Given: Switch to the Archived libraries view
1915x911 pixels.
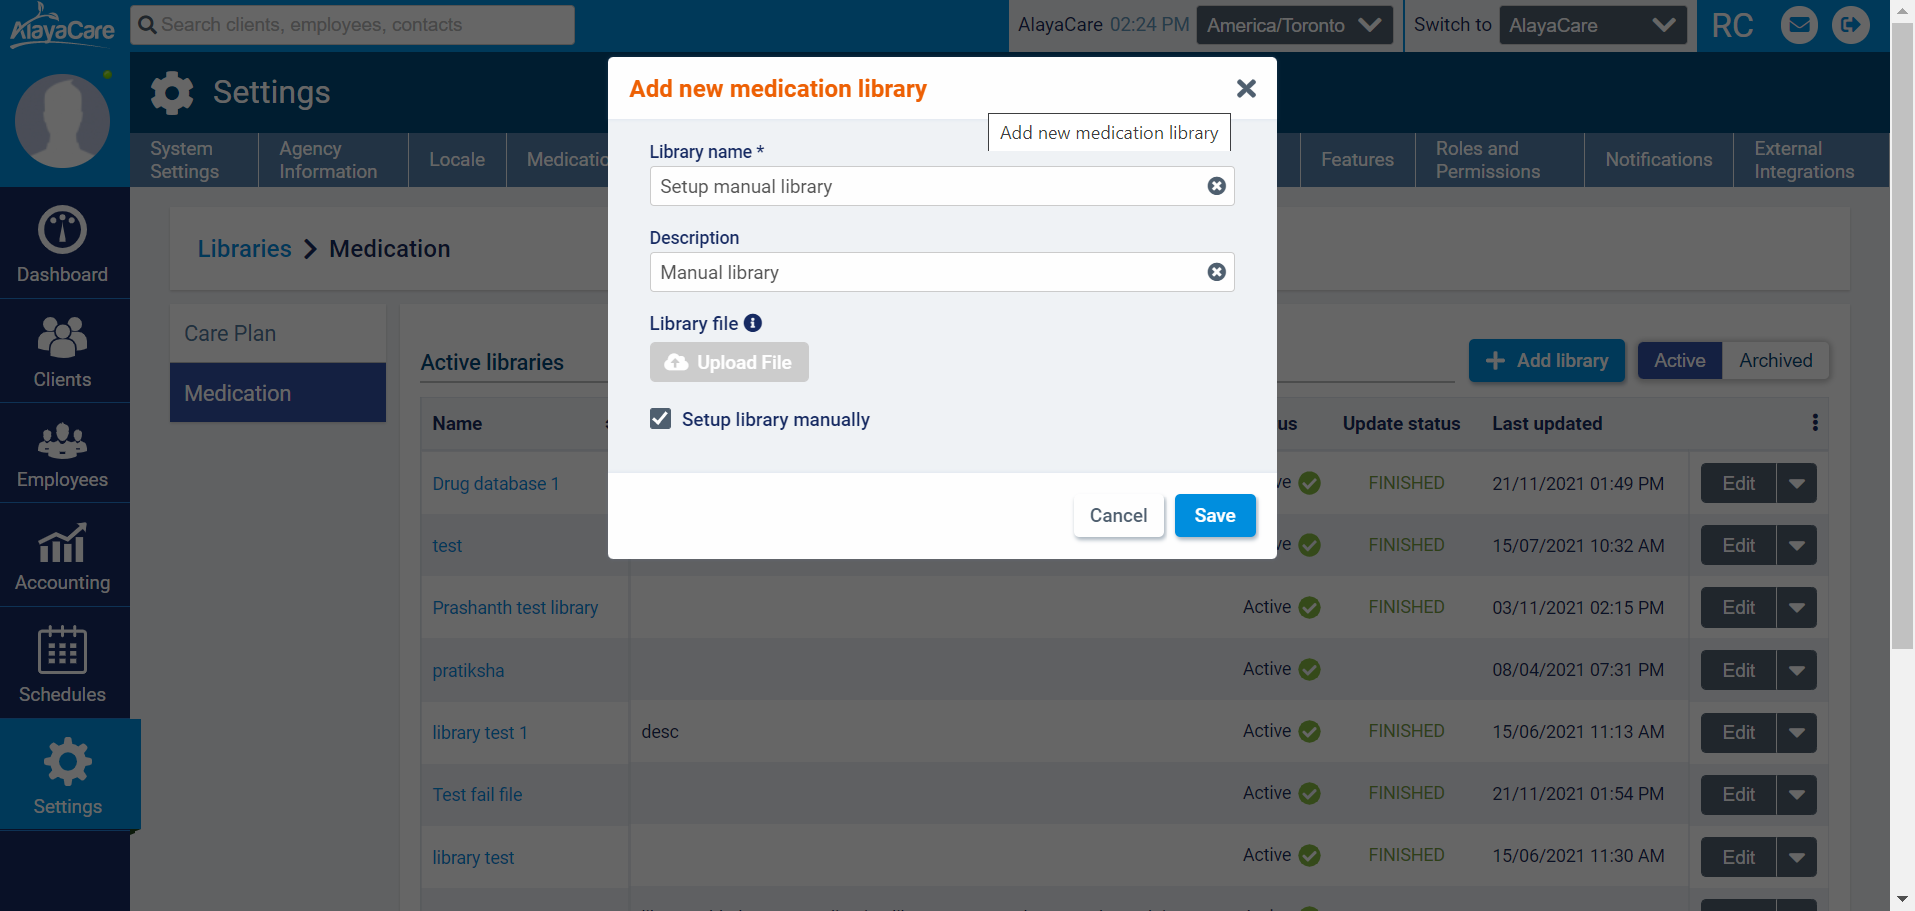Looking at the screenshot, I should click(1775, 361).
